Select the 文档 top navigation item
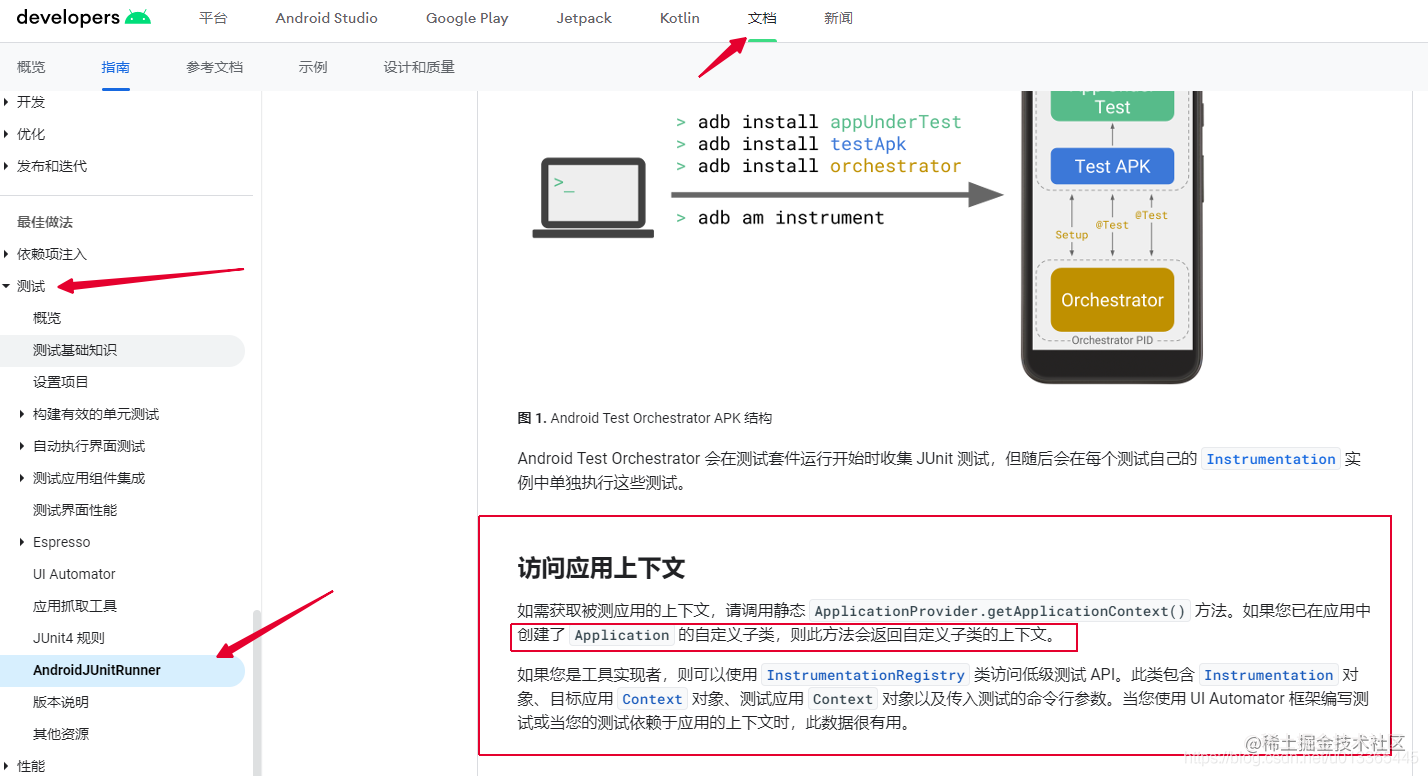 pos(762,18)
